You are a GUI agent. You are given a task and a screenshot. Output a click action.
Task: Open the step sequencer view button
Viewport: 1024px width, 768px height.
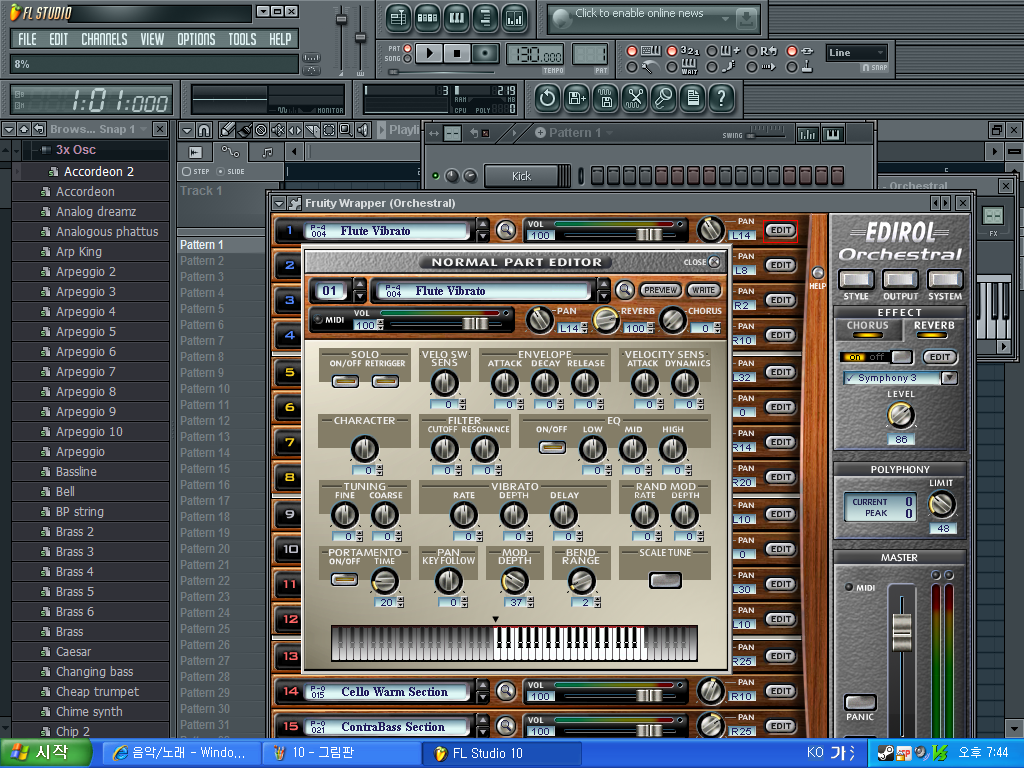coord(427,18)
